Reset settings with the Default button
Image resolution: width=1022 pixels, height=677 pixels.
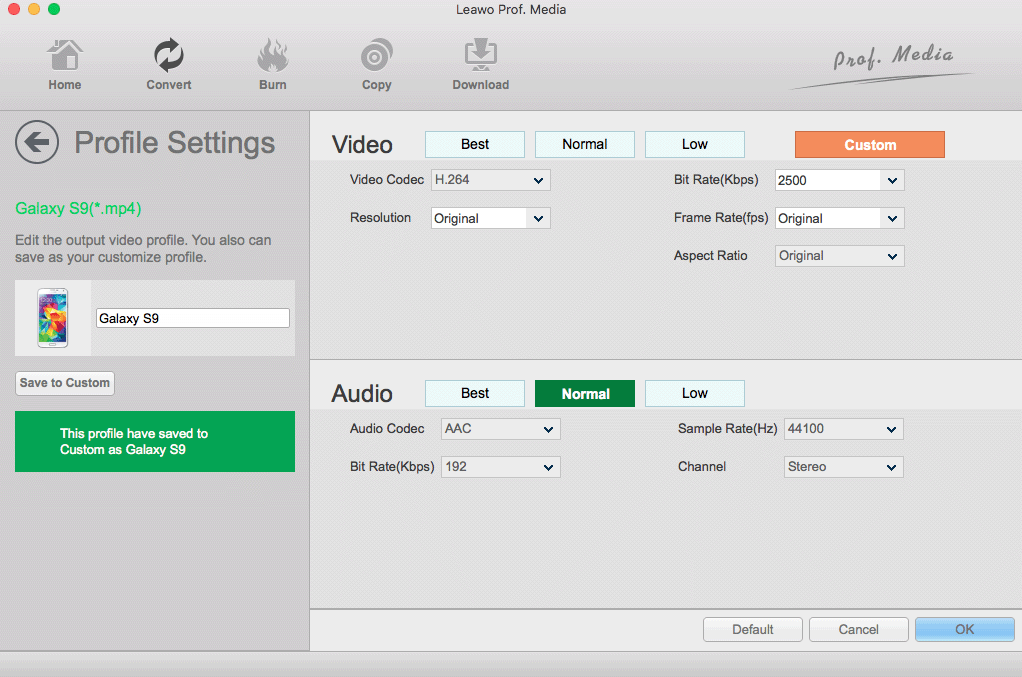[753, 629]
